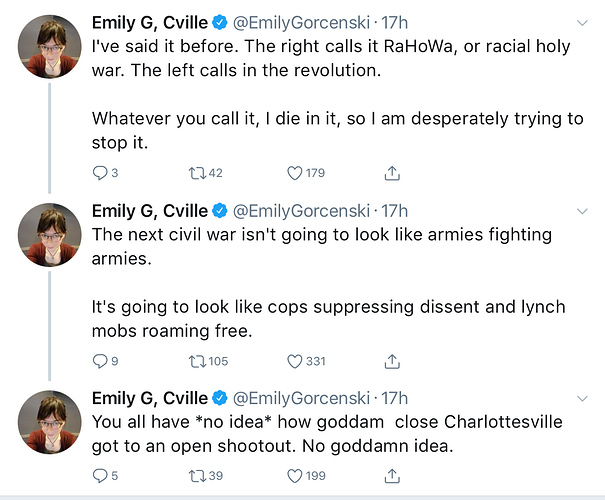
Task: Open the third tweet's options chevron
Action: pos(582,399)
